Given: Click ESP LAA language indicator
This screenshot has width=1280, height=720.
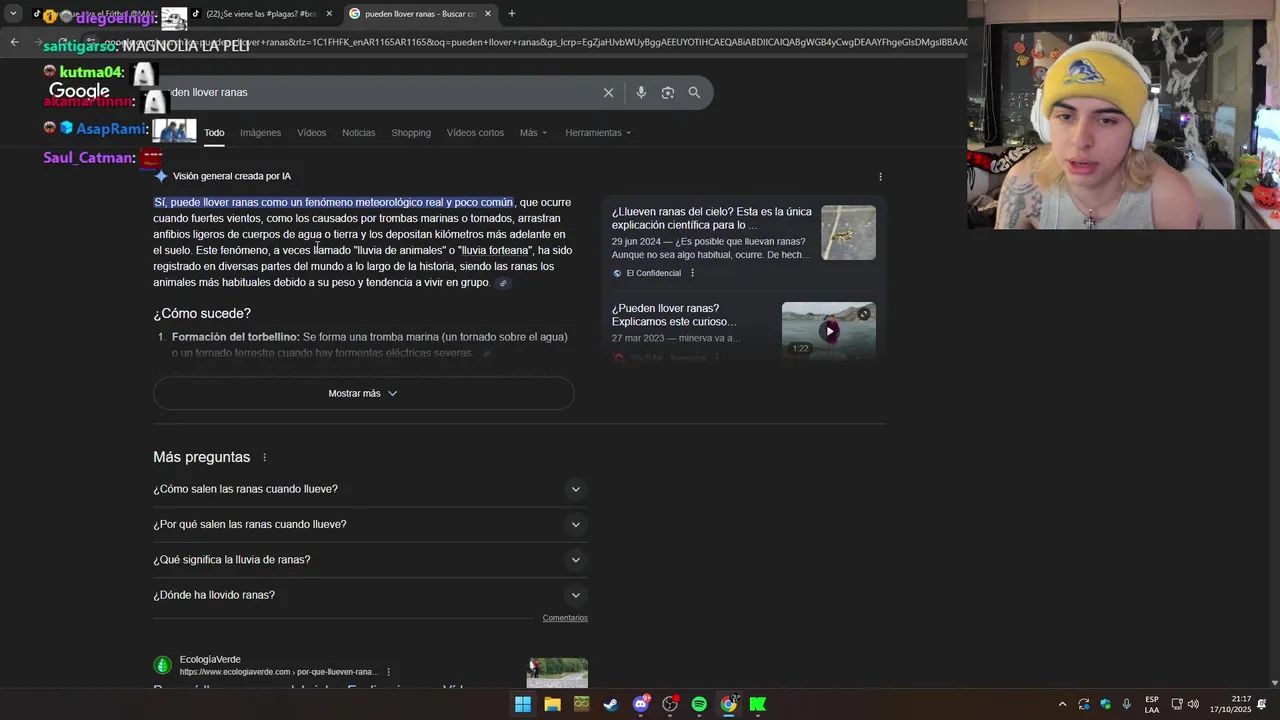Looking at the screenshot, I should (1152, 704).
